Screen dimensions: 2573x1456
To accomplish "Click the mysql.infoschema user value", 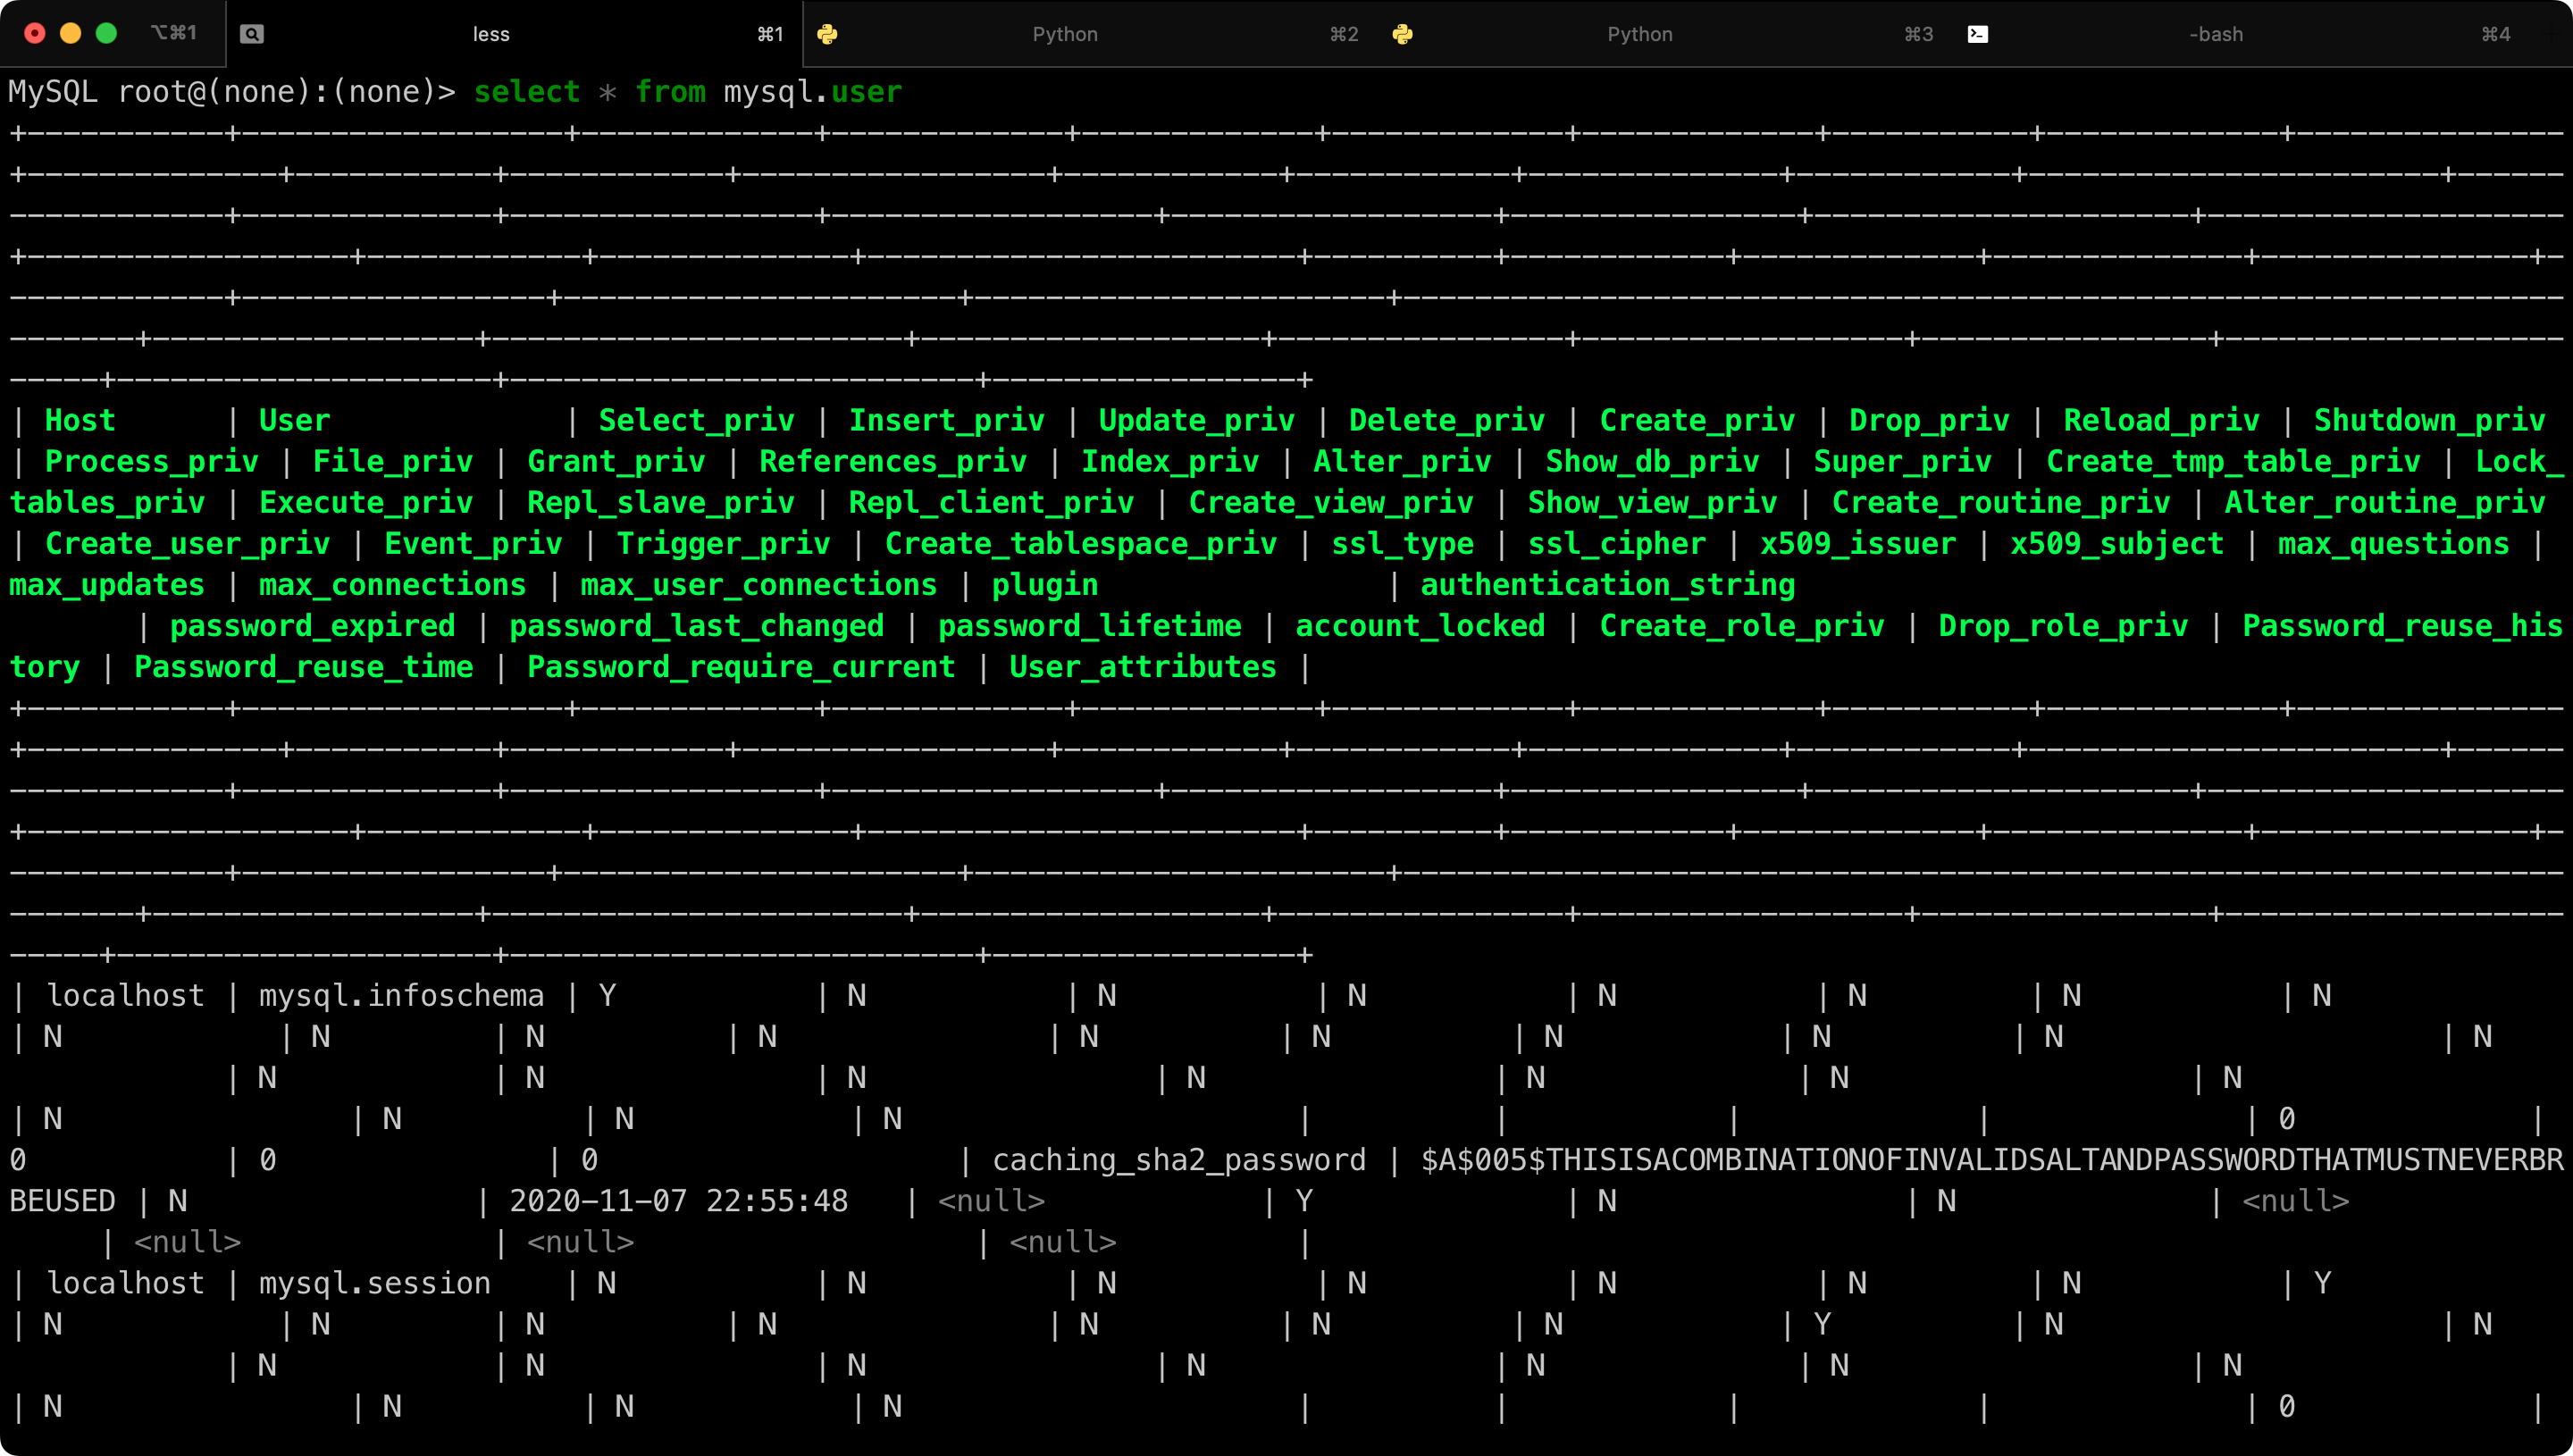I will coord(401,996).
